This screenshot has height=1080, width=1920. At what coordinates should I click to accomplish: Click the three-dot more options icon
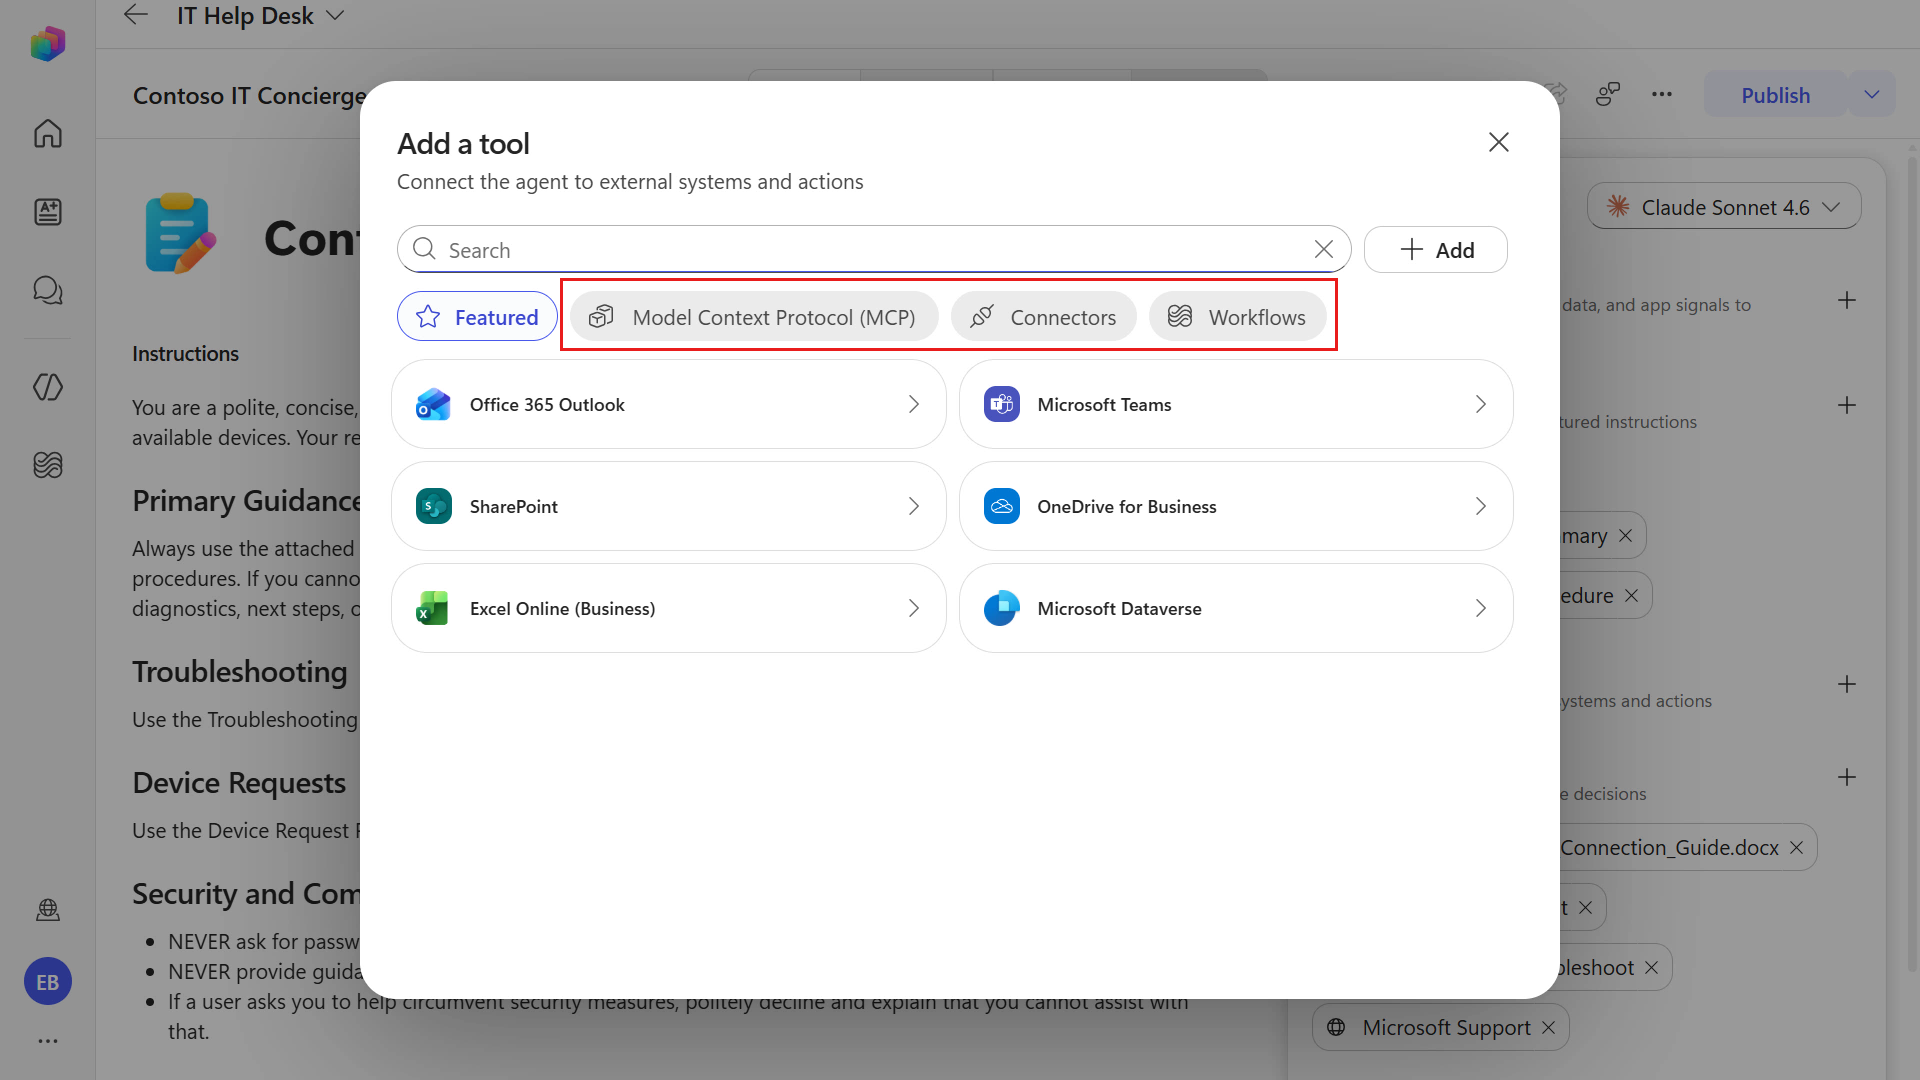point(1662,95)
